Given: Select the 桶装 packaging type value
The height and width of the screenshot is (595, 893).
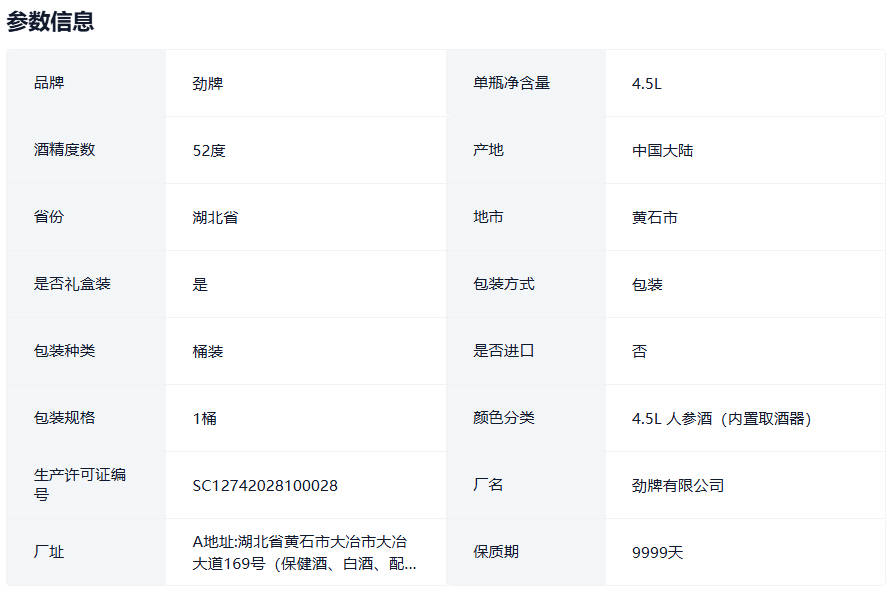Looking at the screenshot, I should tap(208, 351).
